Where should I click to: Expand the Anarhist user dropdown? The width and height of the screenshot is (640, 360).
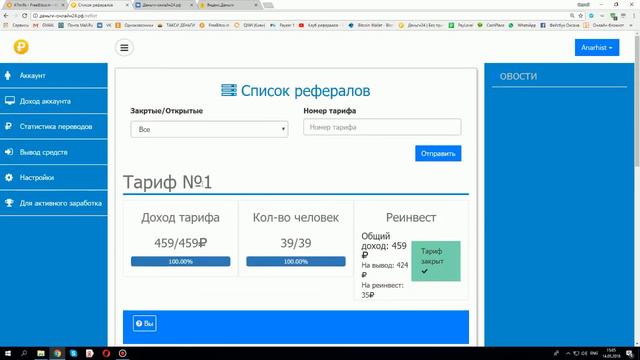click(597, 48)
